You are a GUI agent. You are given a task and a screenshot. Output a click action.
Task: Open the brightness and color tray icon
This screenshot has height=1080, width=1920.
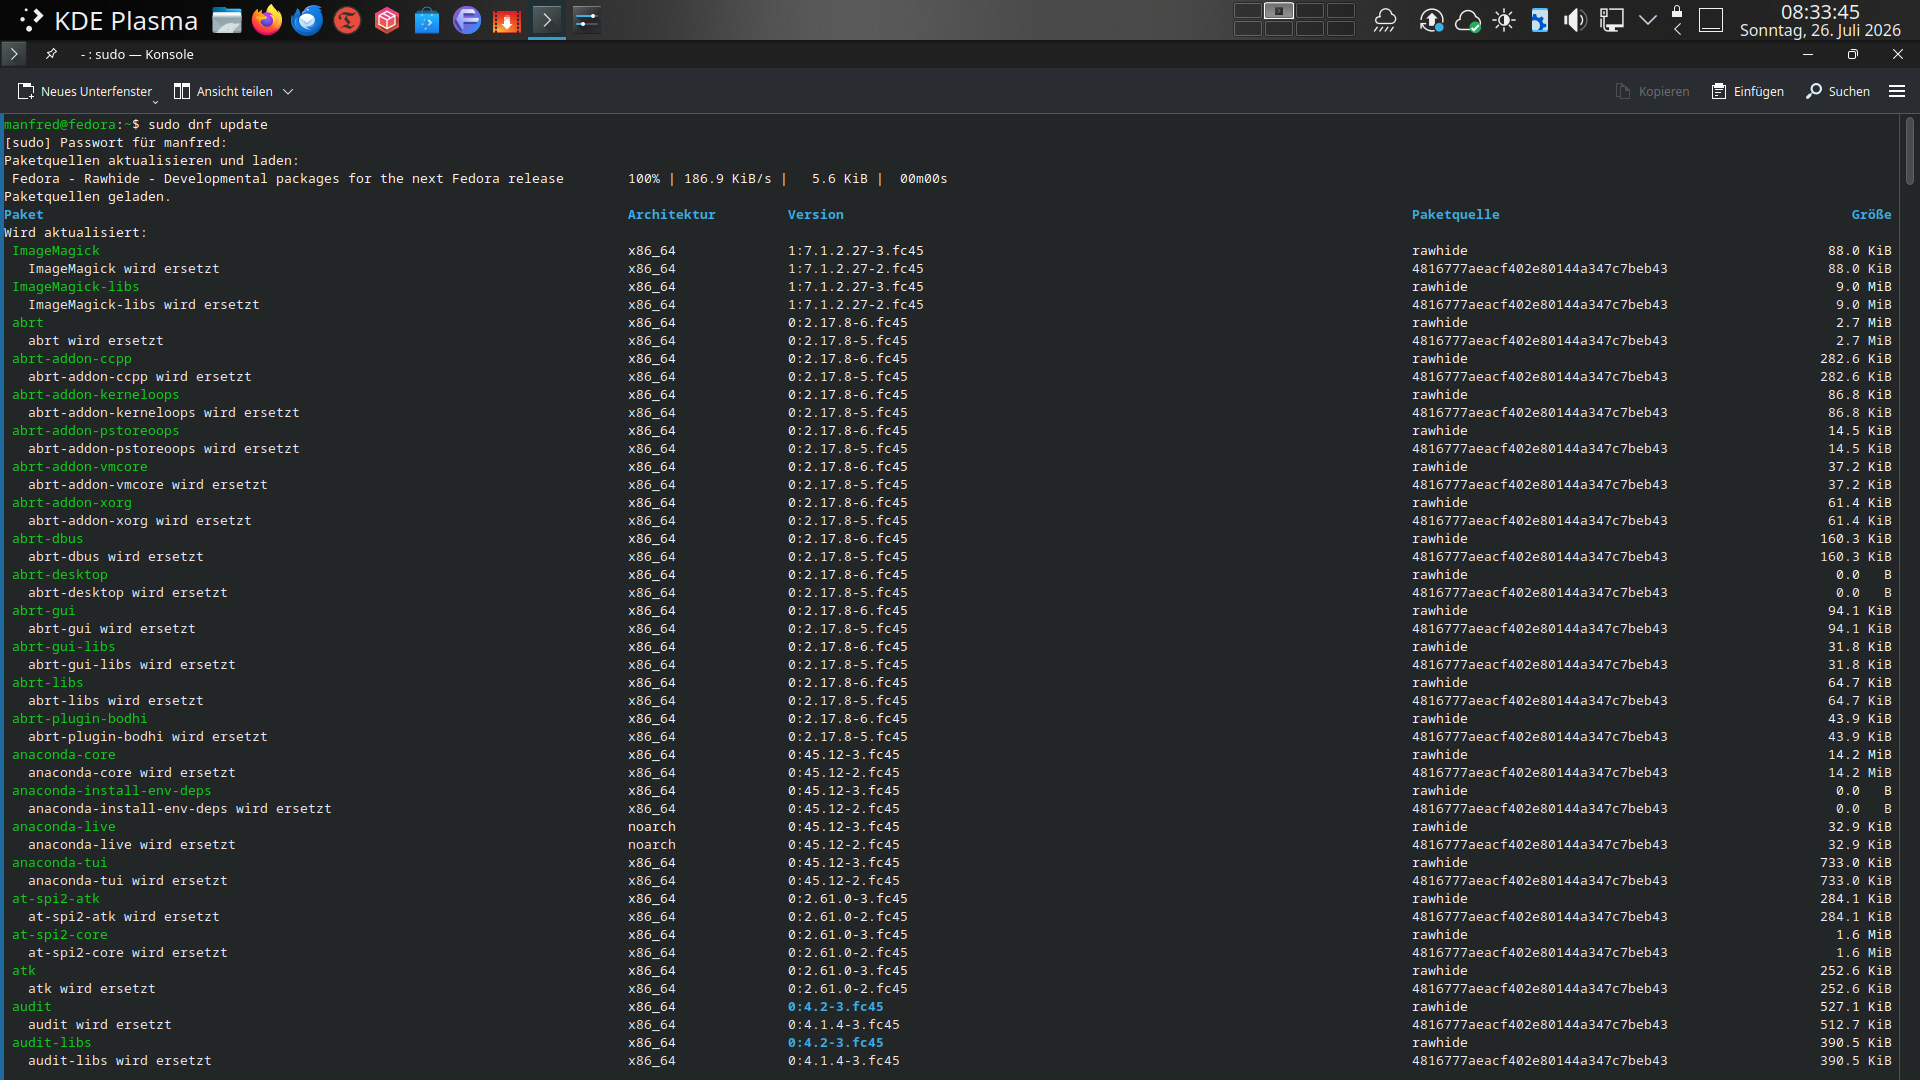click(x=1503, y=20)
